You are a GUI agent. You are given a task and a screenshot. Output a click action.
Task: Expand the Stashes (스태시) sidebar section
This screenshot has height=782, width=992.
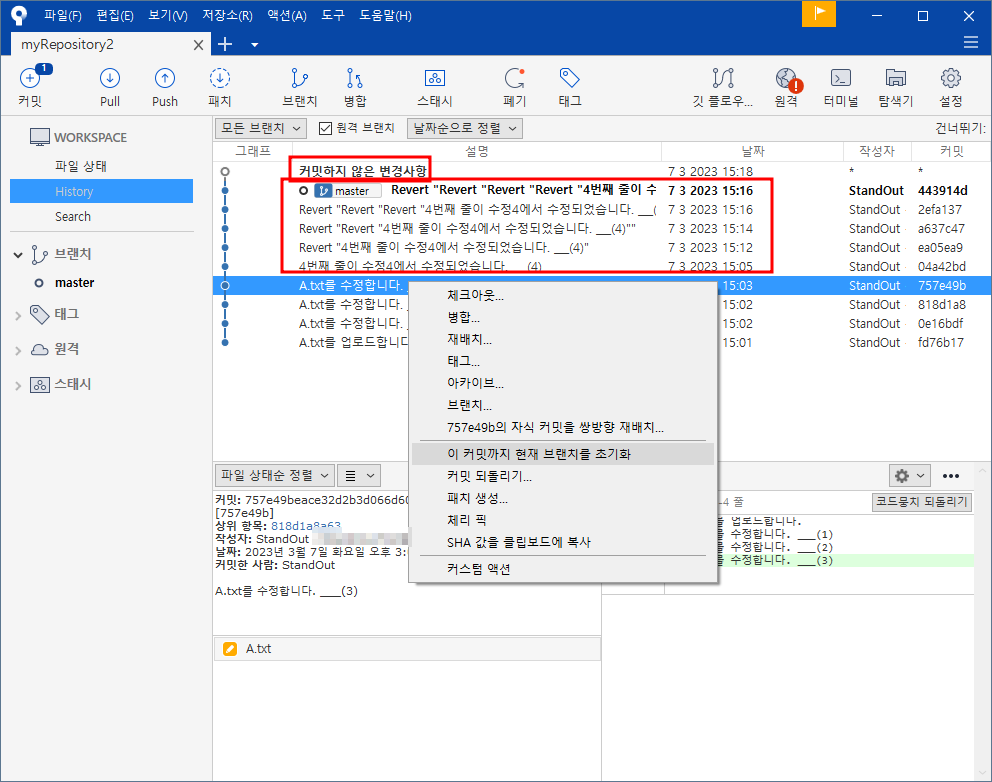[18, 385]
